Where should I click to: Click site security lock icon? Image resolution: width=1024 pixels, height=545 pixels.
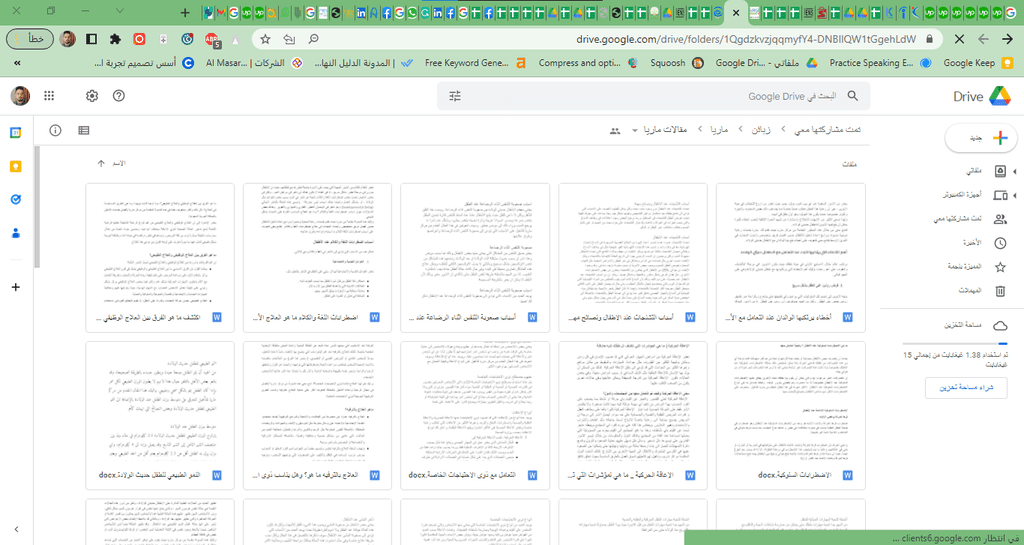pyautogui.click(x=929, y=39)
